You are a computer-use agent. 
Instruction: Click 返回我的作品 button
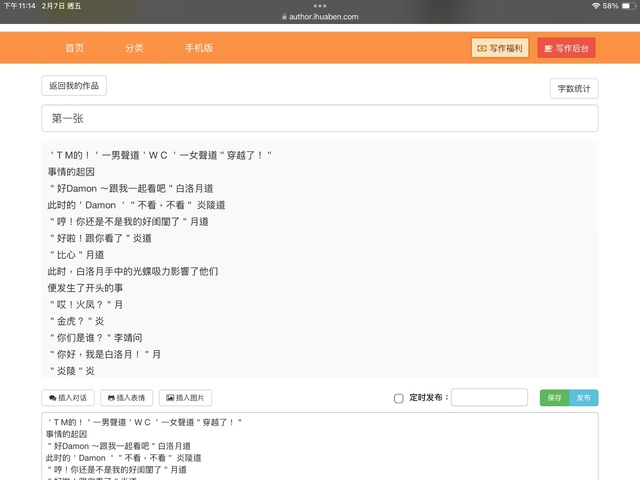click(74, 87)
